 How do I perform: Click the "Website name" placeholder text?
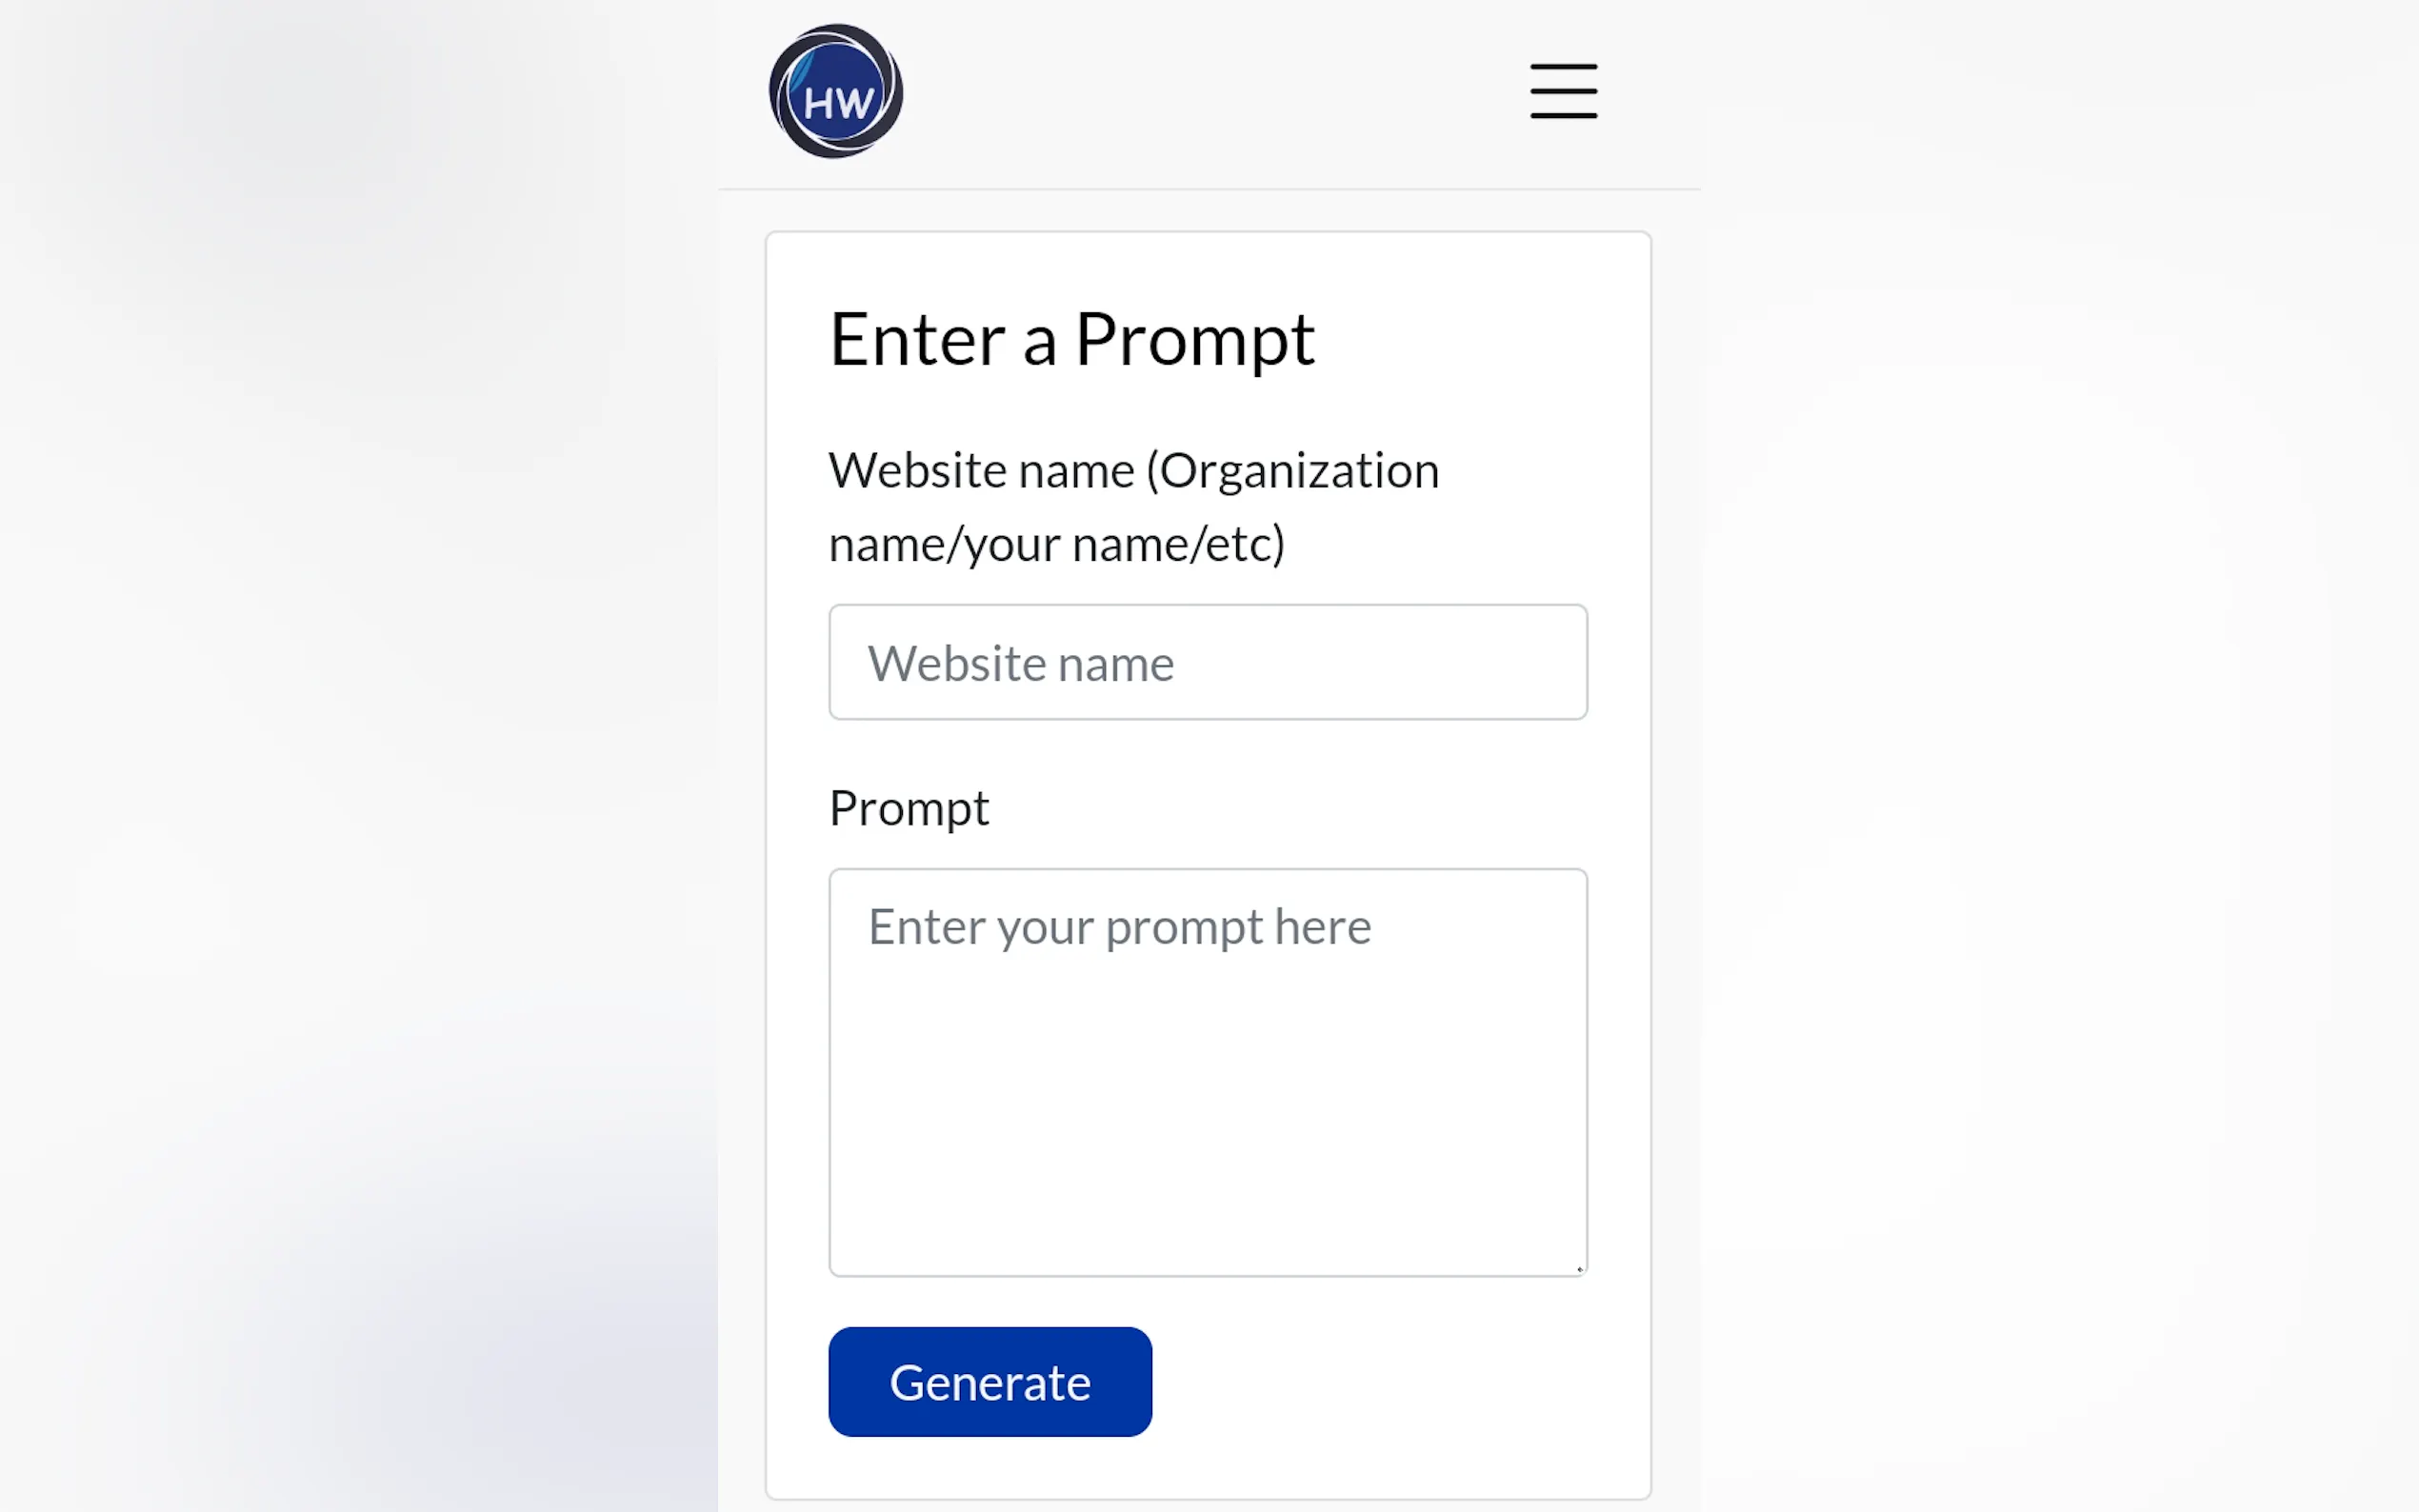coord(1020,664)
